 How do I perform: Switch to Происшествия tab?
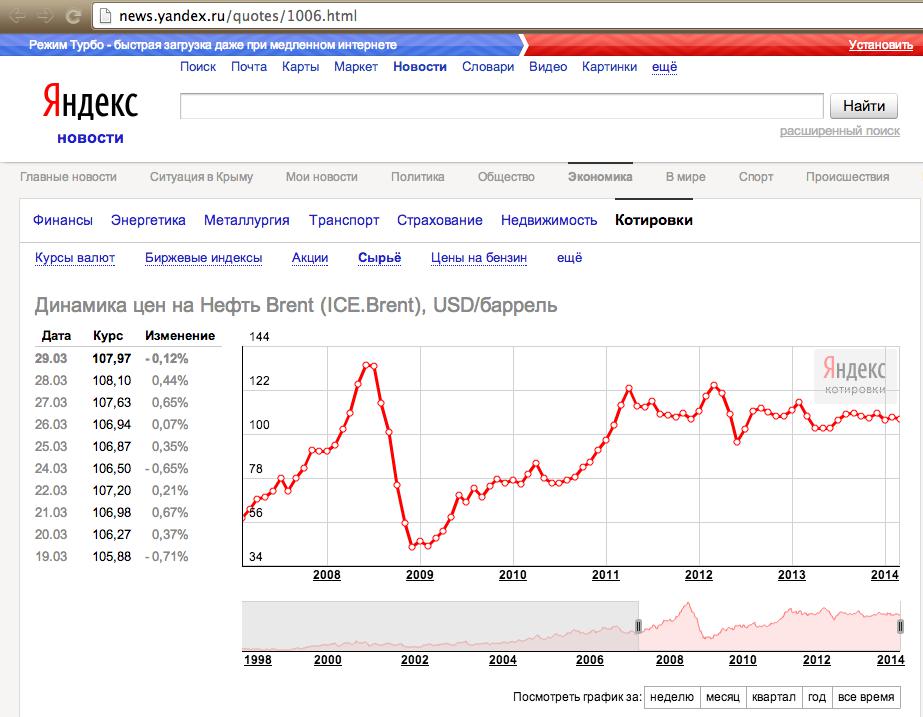847,177
